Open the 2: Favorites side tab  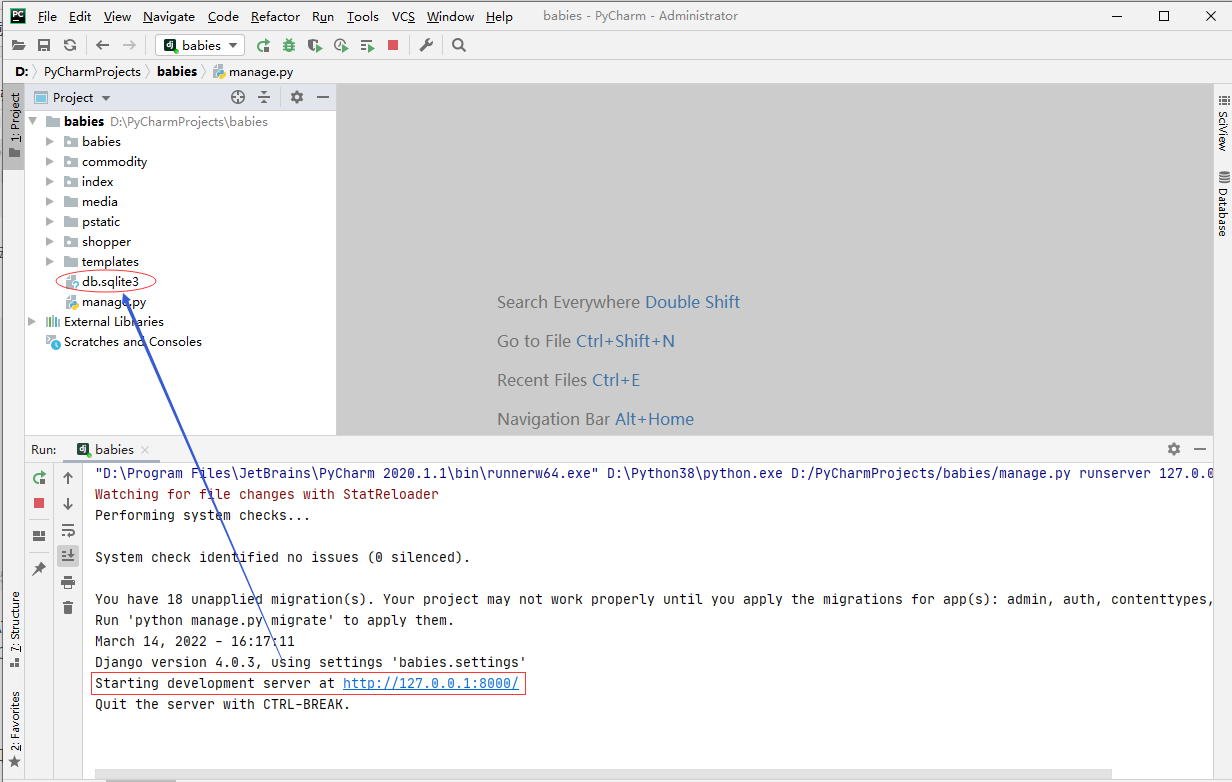pos(14,730)
